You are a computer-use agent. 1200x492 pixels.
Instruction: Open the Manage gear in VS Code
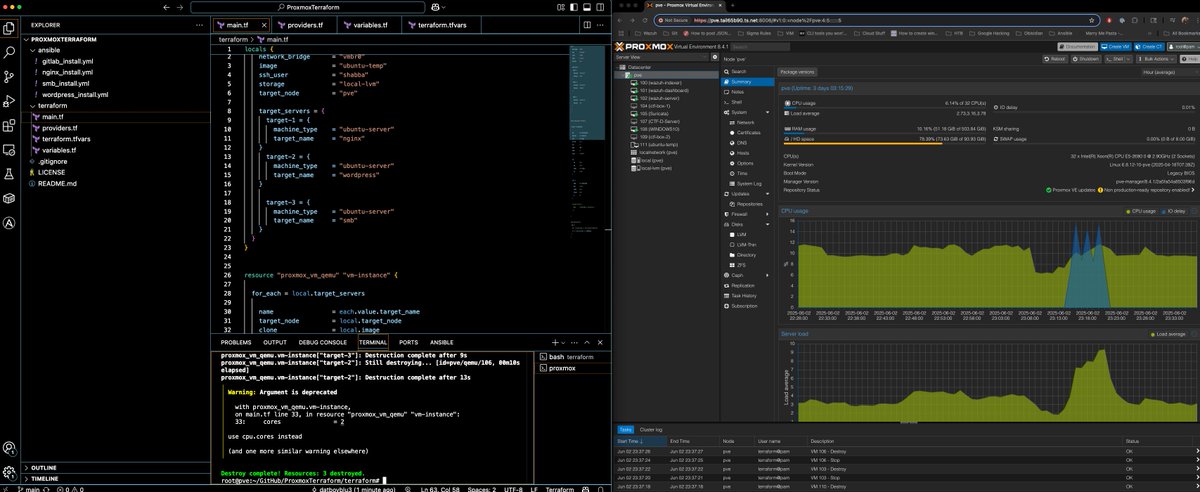pyautogui.click(x=9, y=470)
